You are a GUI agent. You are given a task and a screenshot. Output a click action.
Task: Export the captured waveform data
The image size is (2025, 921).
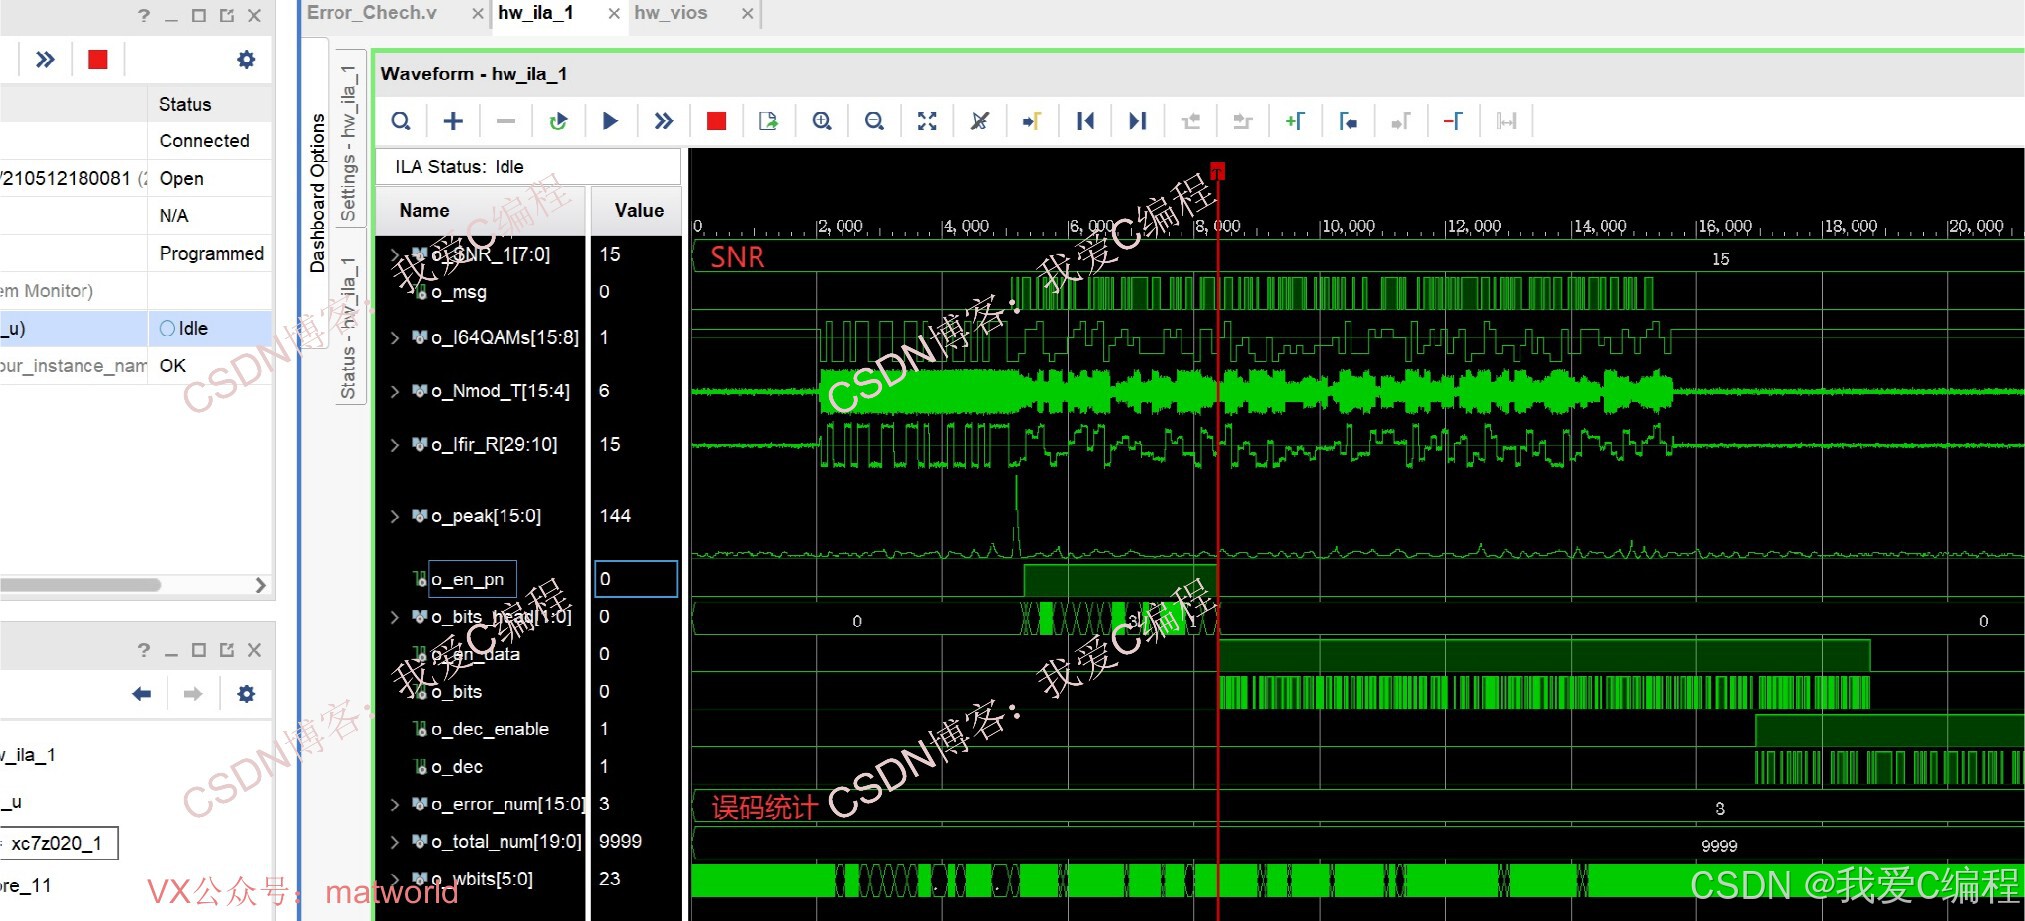[x=767, y=120]
